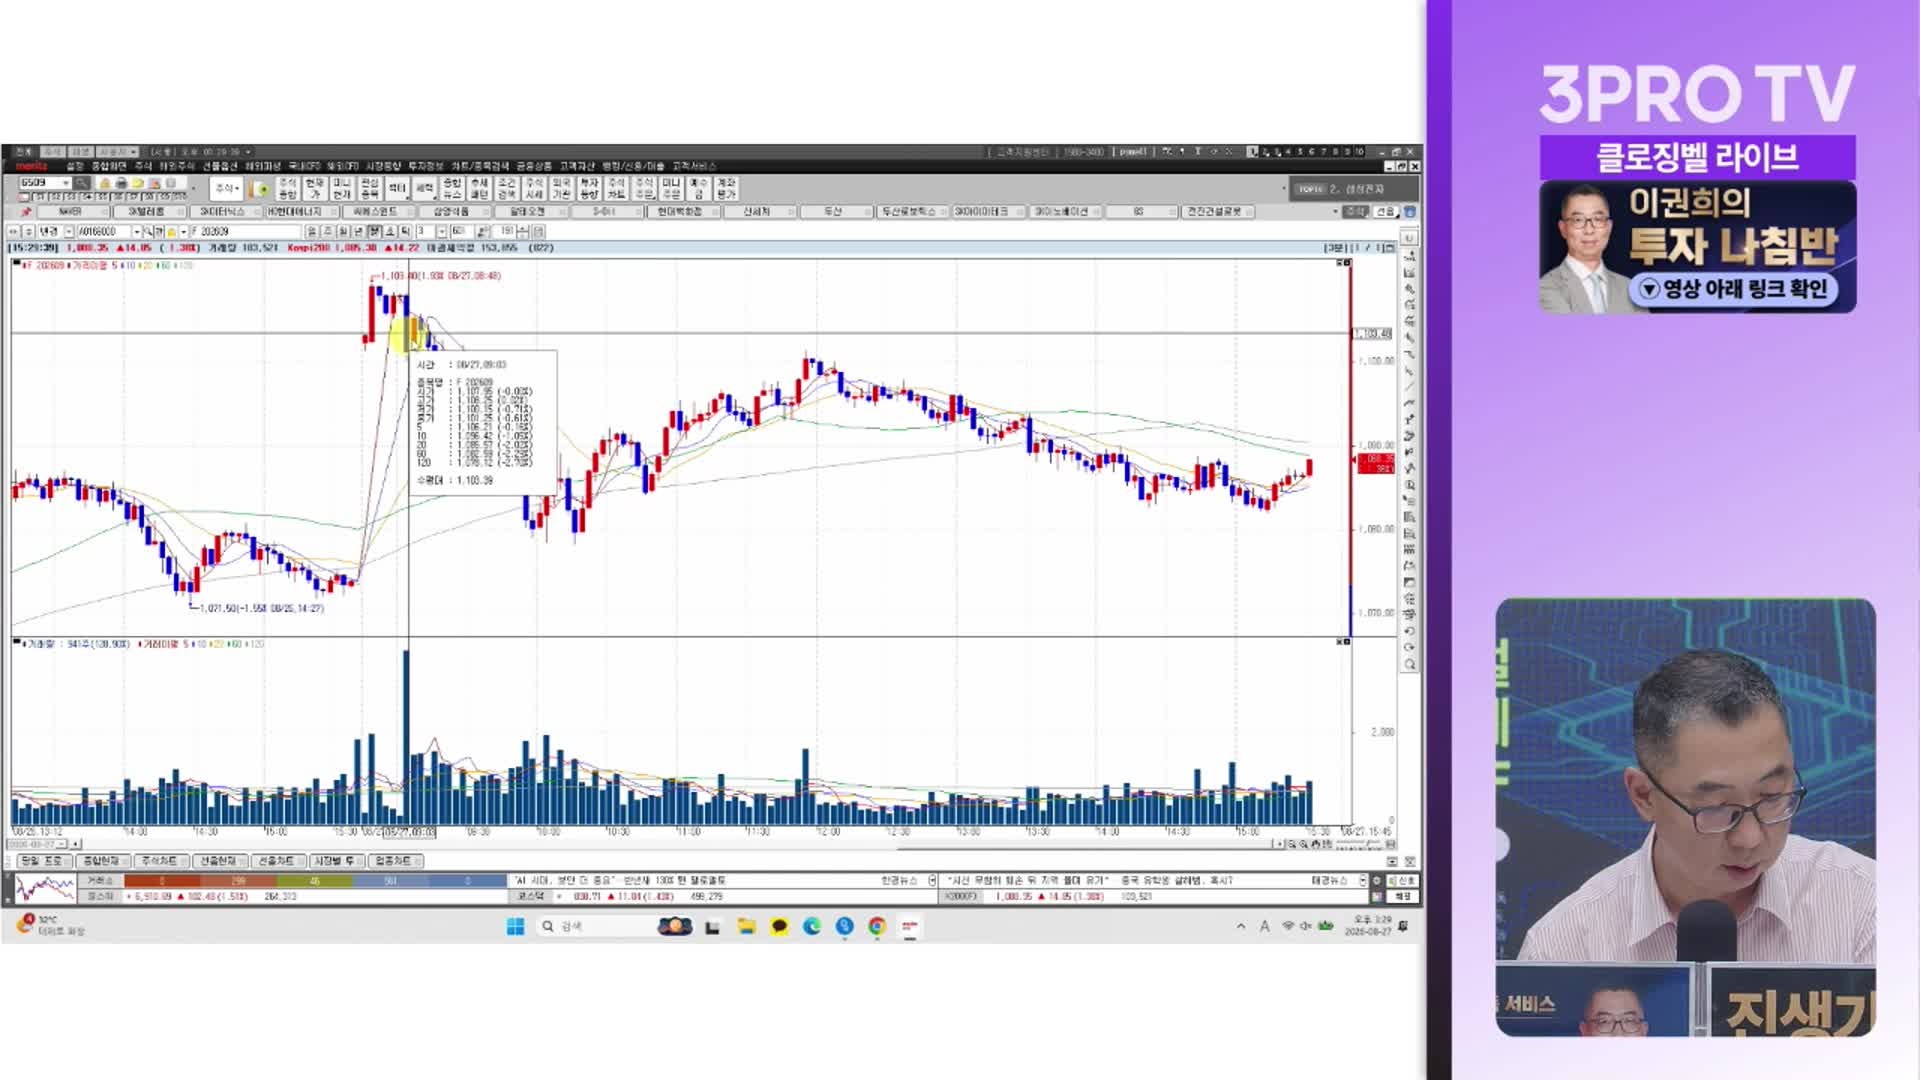The width and height of the screenshot is (1920, 1080).
Task: Click the mini index chart thumbnail in ticker bar
Action: coord(46,888)
